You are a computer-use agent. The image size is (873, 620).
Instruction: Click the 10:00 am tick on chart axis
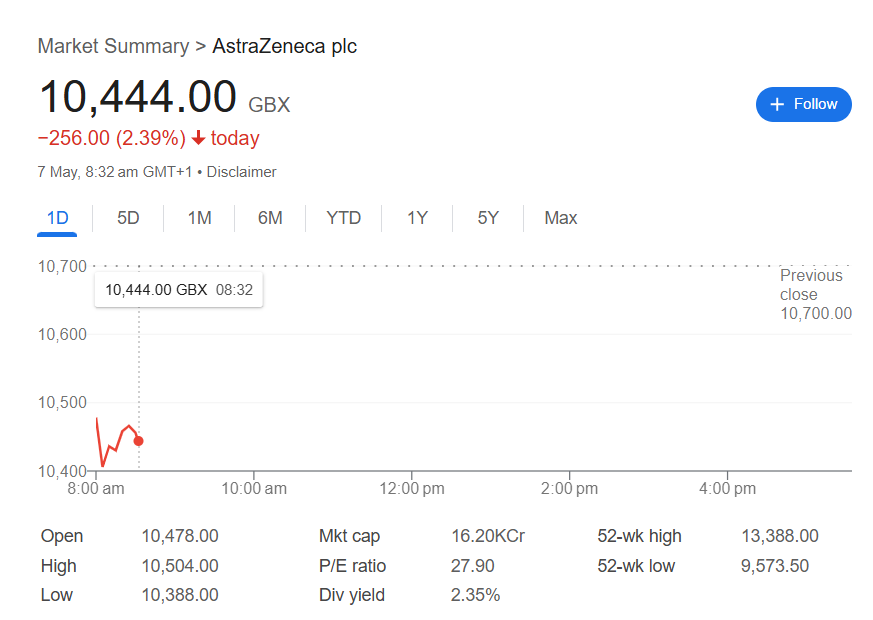coord(254,488)
